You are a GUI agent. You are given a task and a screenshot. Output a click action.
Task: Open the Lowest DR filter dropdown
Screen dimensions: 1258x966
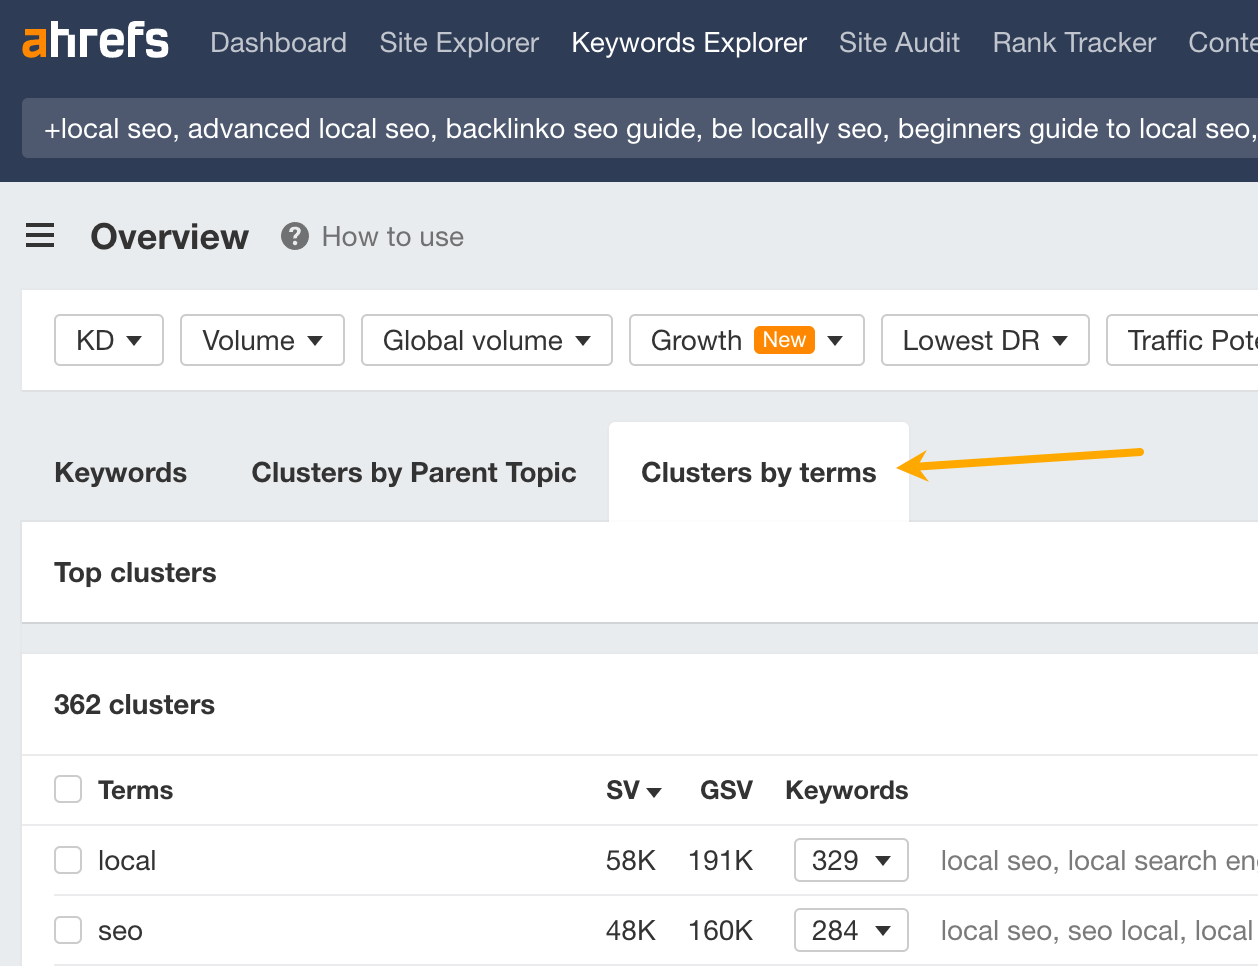click(x=984, y=340)
